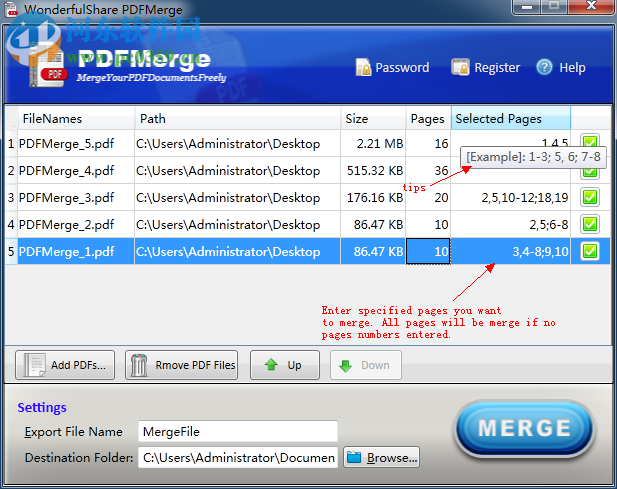Click the big MERGE button

pyautogui.click(x=524, y=429)
